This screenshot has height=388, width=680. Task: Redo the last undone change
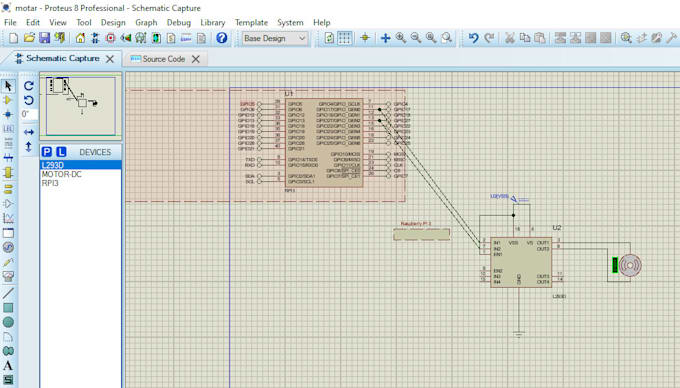[x=489, y=38]
